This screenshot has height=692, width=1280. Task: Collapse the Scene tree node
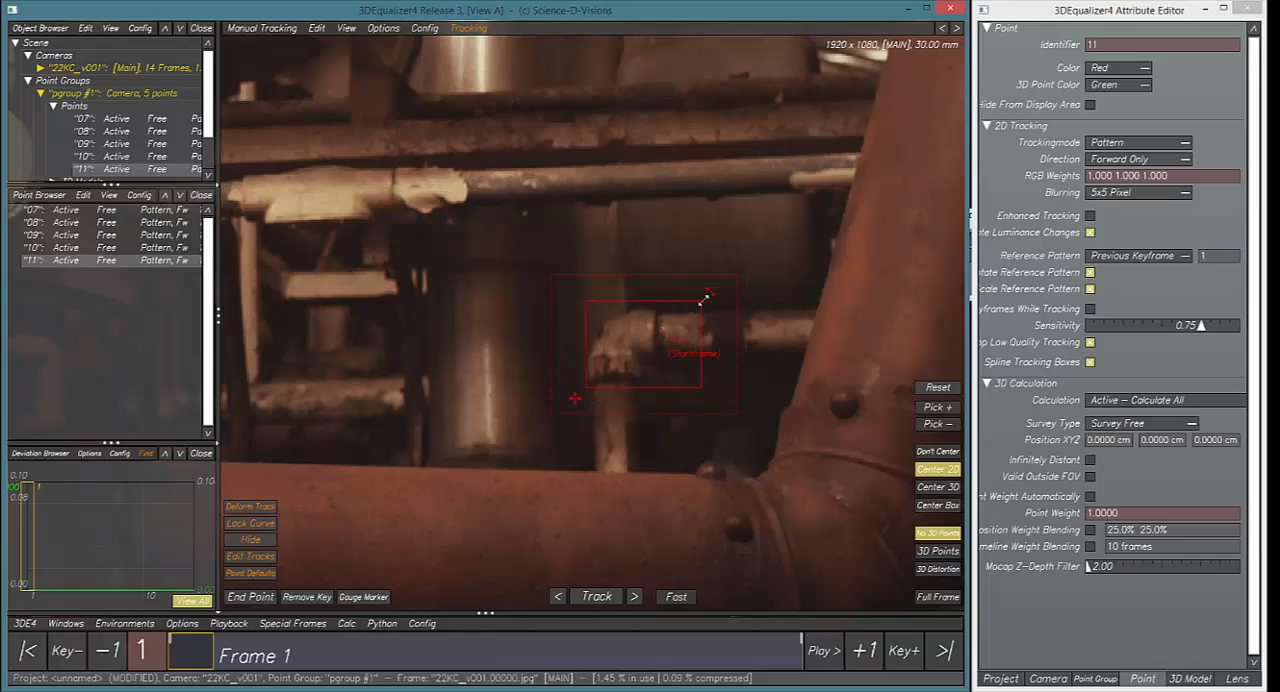coord(16,43)
